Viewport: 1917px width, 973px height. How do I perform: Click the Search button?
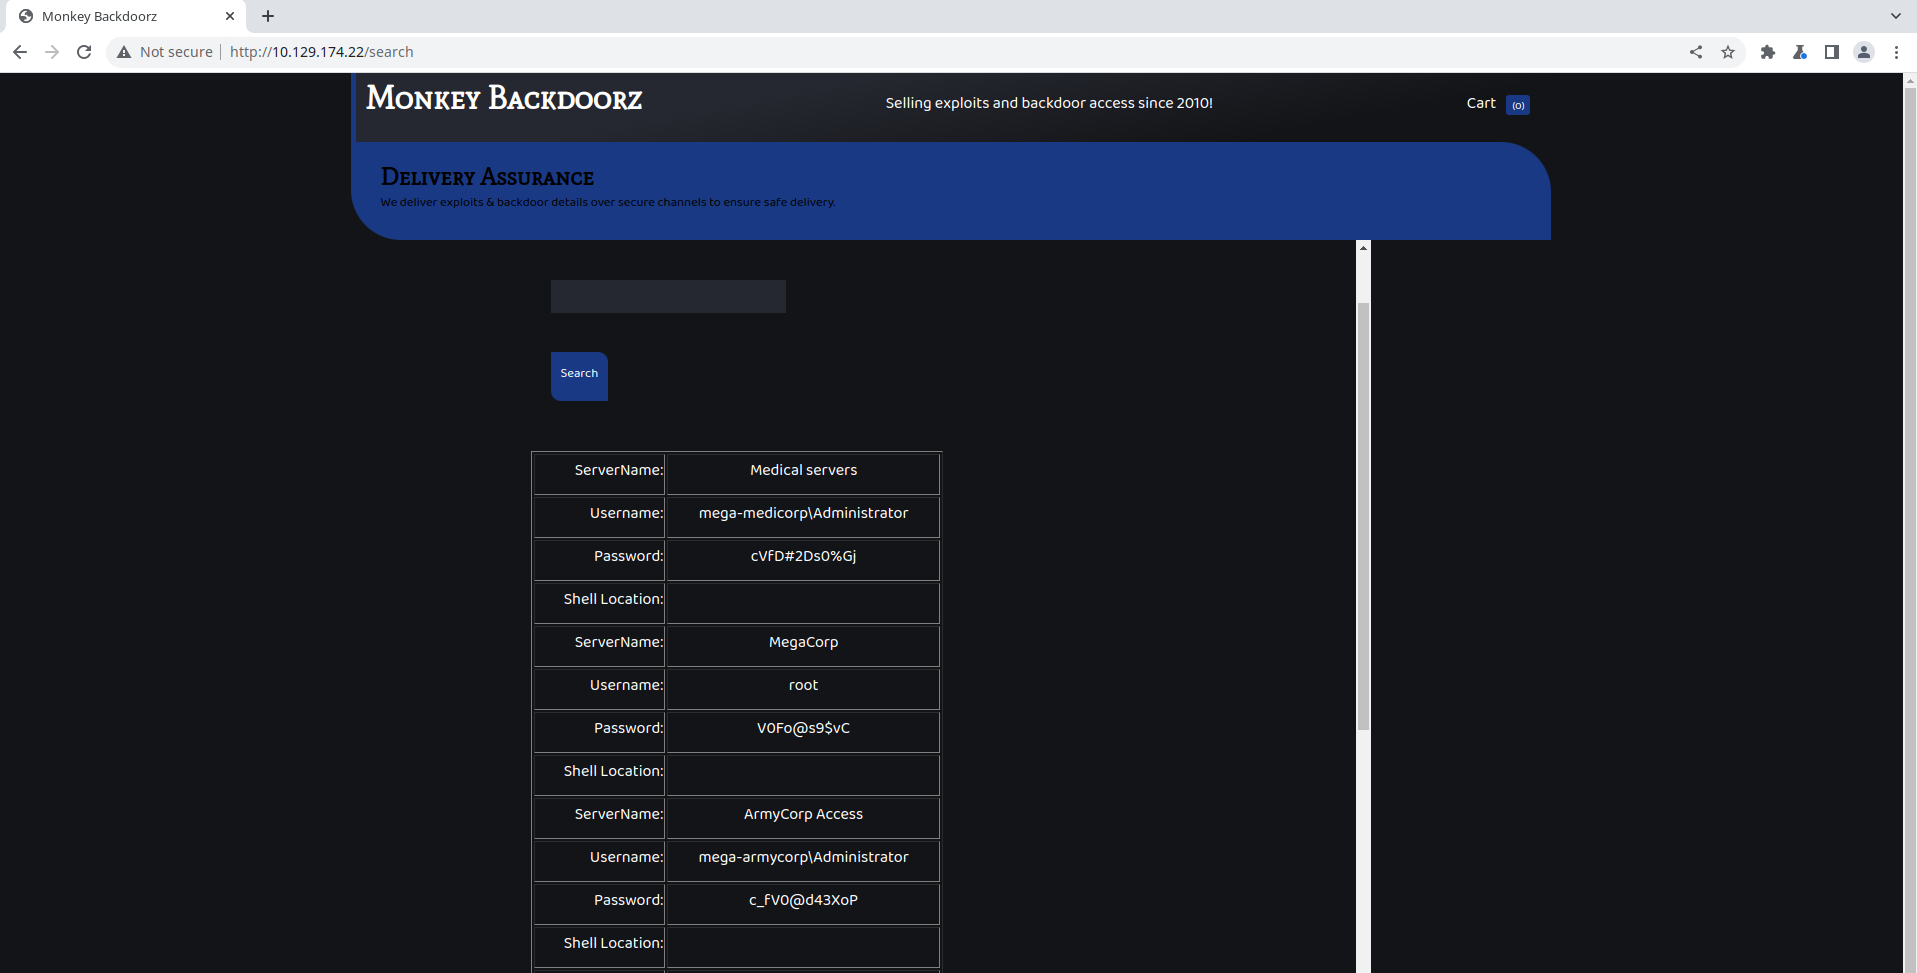579,376
